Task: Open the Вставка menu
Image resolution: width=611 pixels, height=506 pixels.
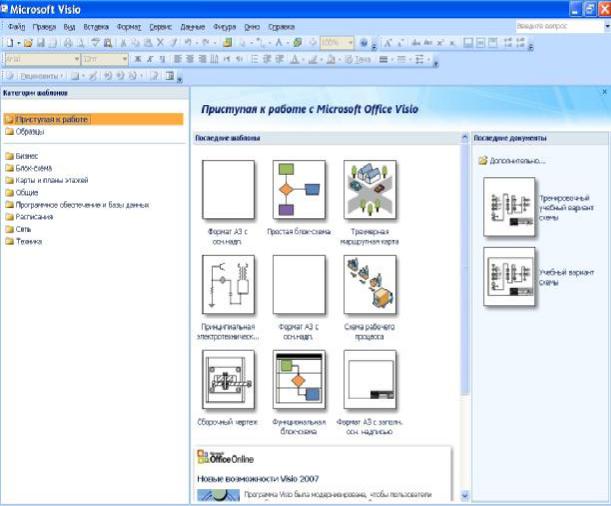Action: coord(96,27)
